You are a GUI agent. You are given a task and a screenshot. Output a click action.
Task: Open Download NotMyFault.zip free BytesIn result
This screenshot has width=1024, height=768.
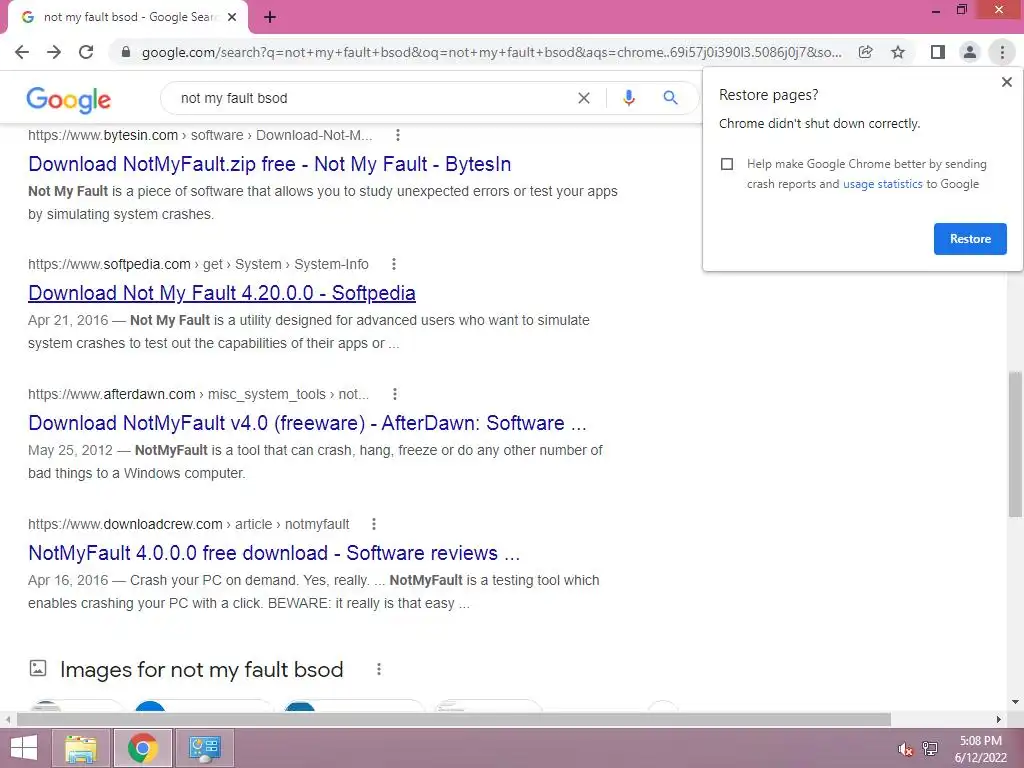pos(269,164)
